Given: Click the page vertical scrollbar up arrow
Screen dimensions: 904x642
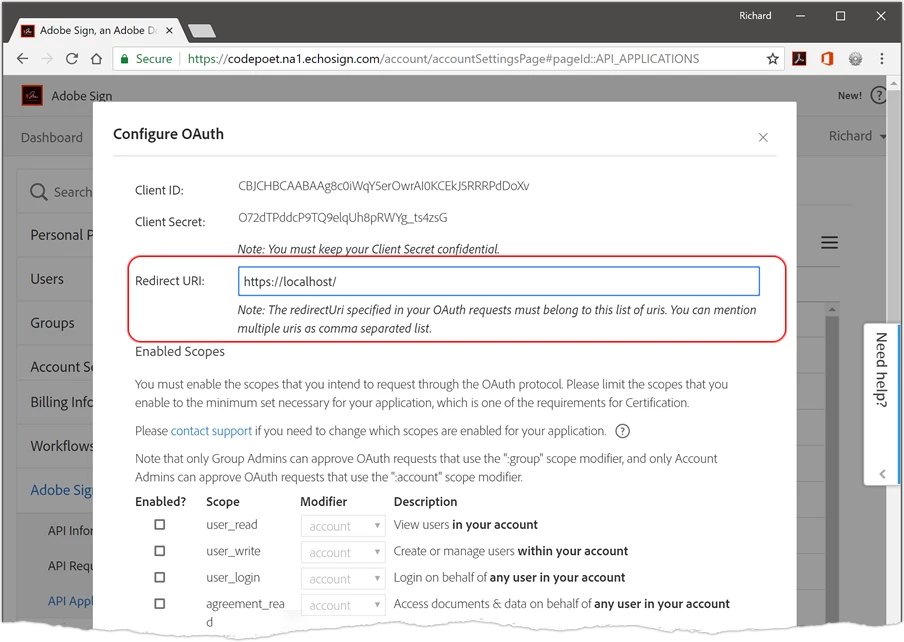Looking at the screenshot, I should (x=894, y=83).
